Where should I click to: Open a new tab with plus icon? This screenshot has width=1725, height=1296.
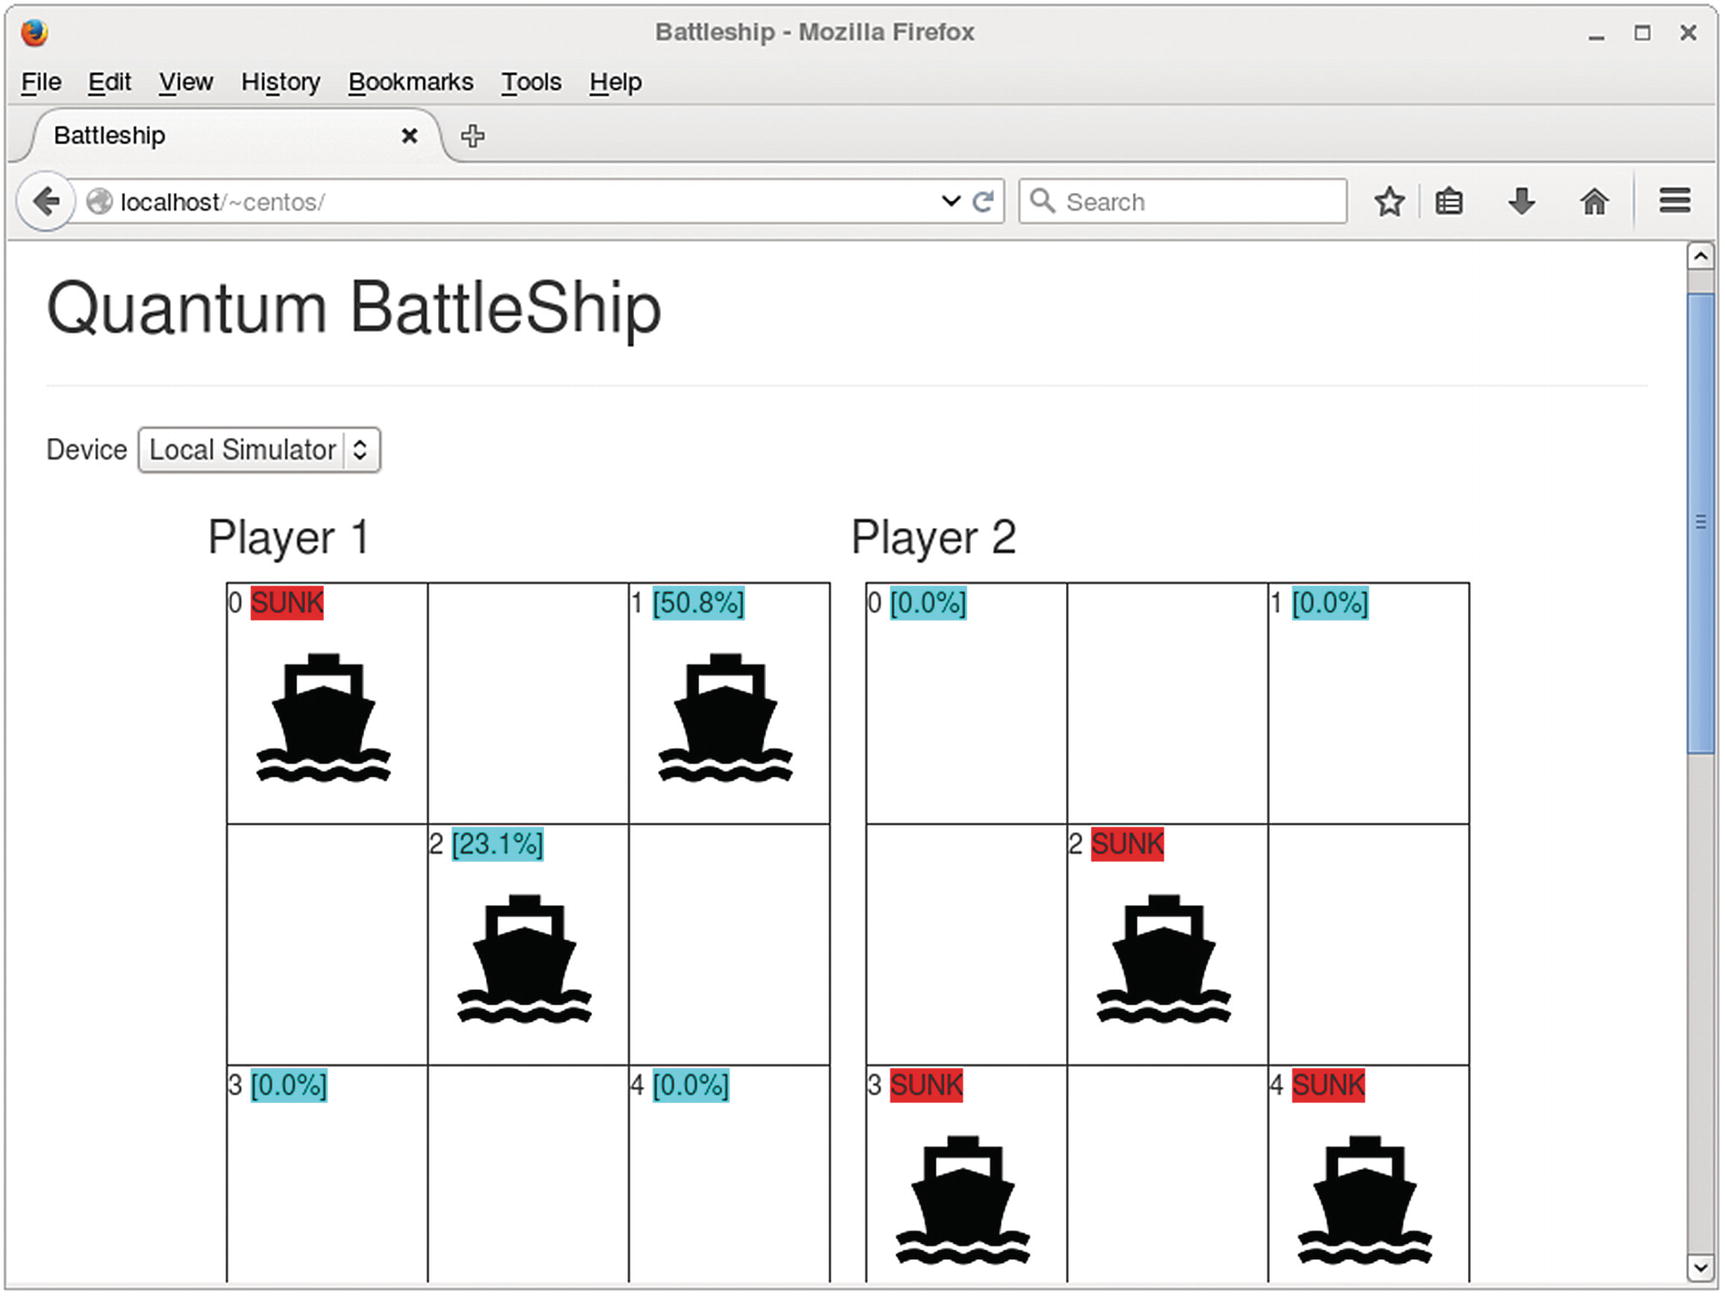click(x=473, y=136)
